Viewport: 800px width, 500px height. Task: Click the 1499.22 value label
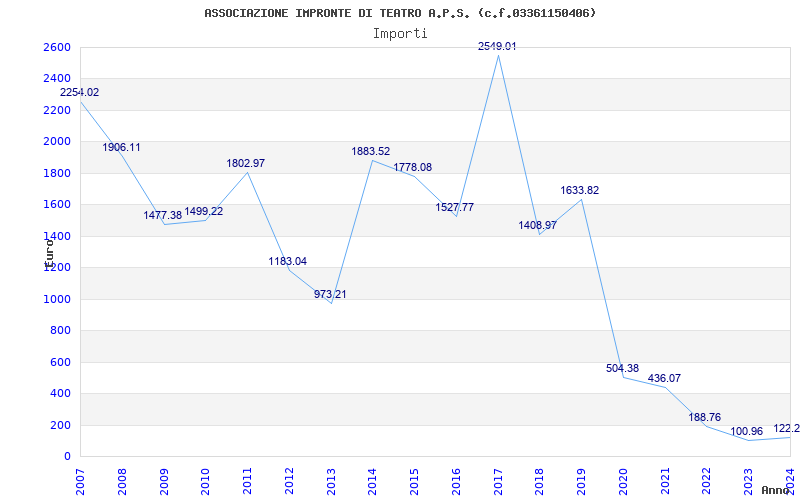204,211
